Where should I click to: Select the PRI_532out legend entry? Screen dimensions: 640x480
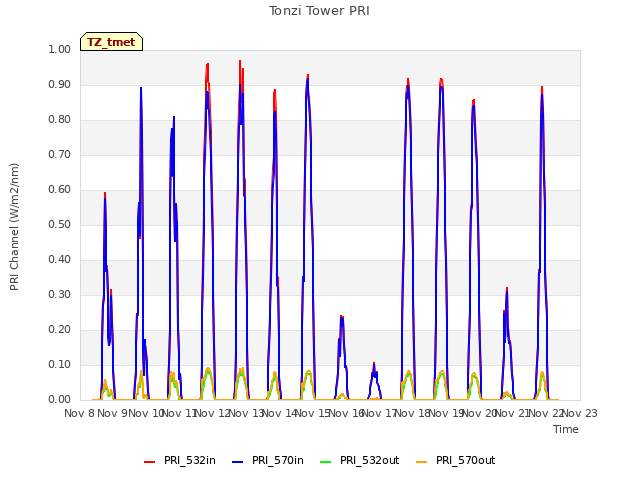pyautogui.click(x=360, y=461)
